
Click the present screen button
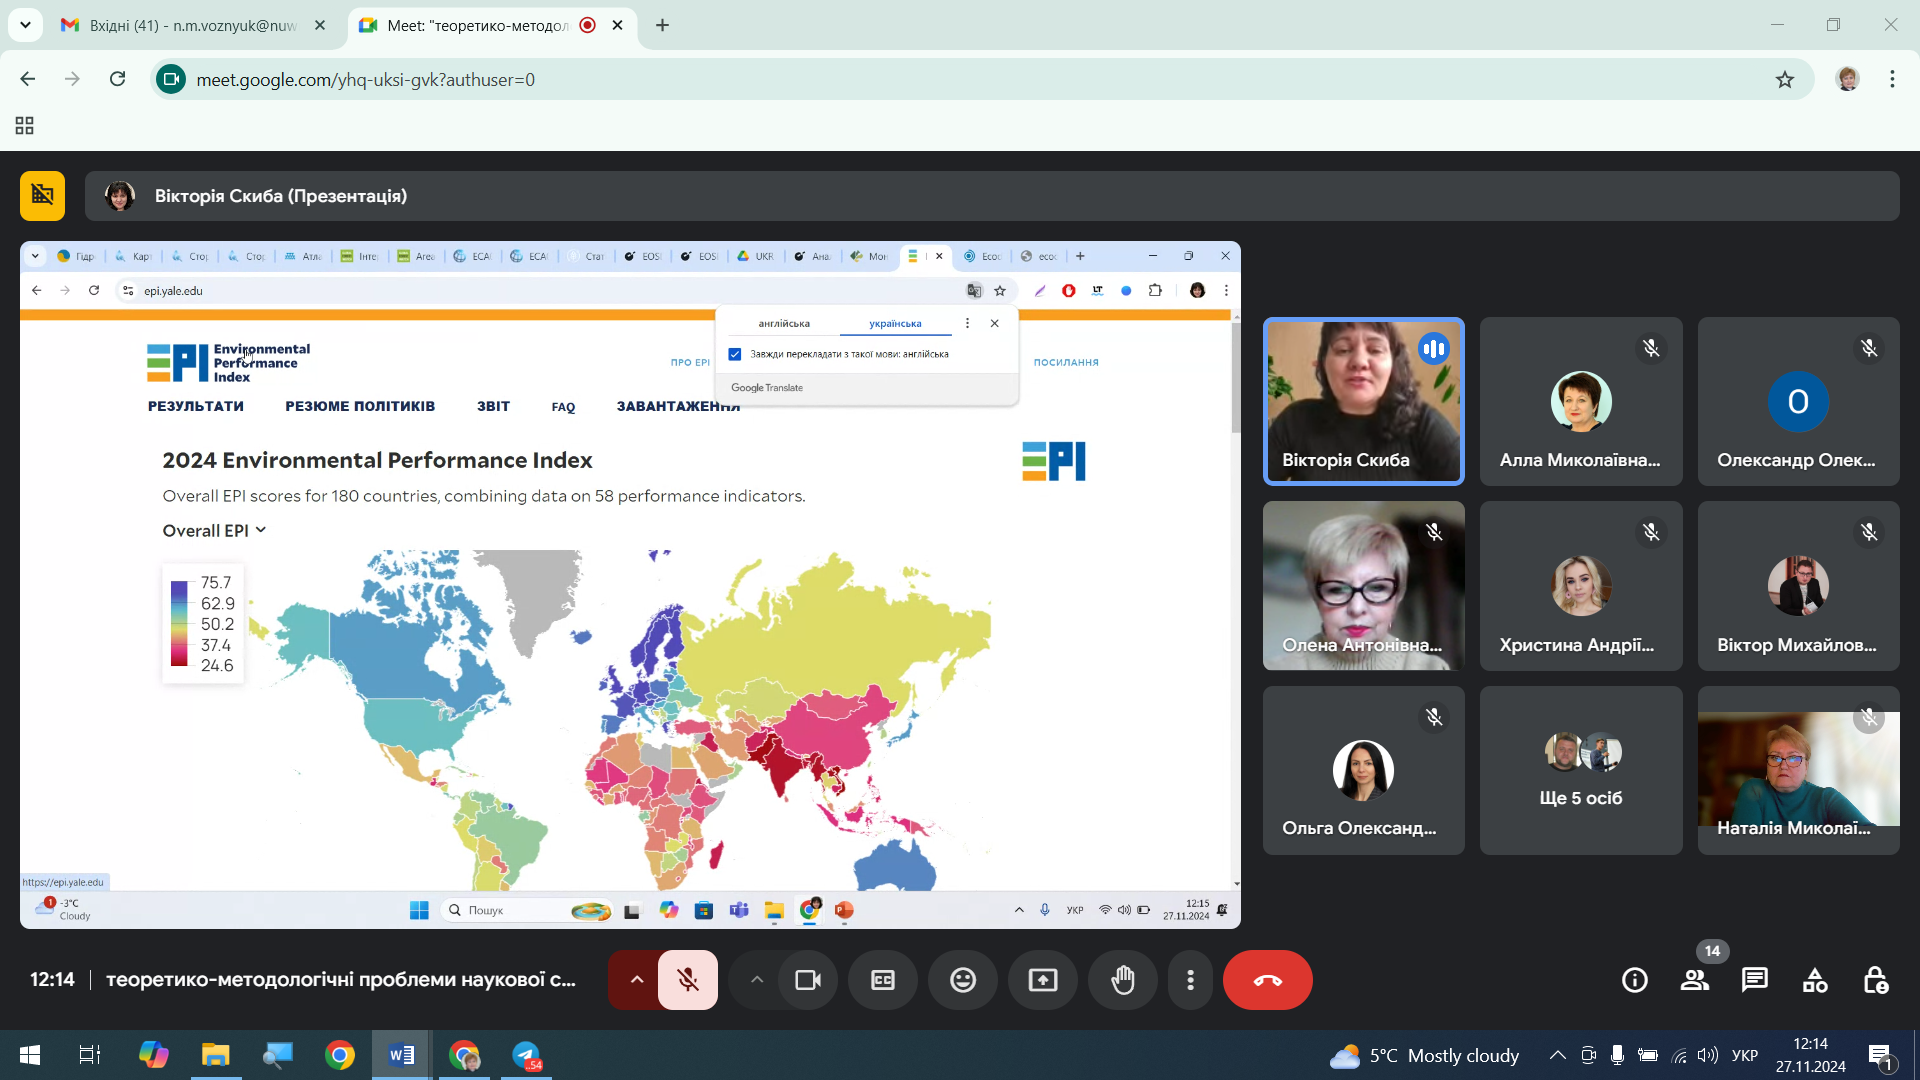pyautogui.click(x=1042, y=980)
